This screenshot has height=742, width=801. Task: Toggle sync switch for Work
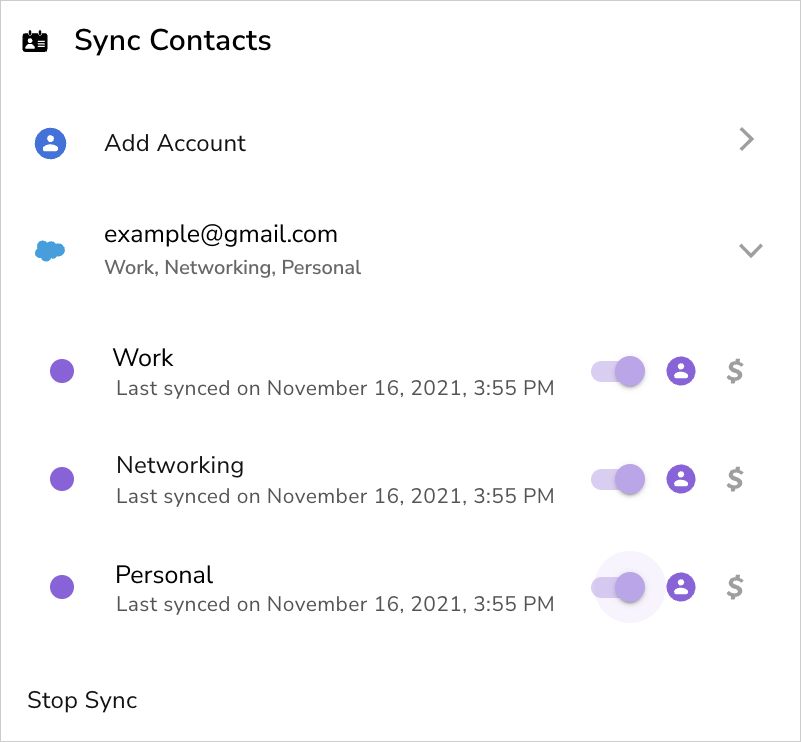point(619,371)
